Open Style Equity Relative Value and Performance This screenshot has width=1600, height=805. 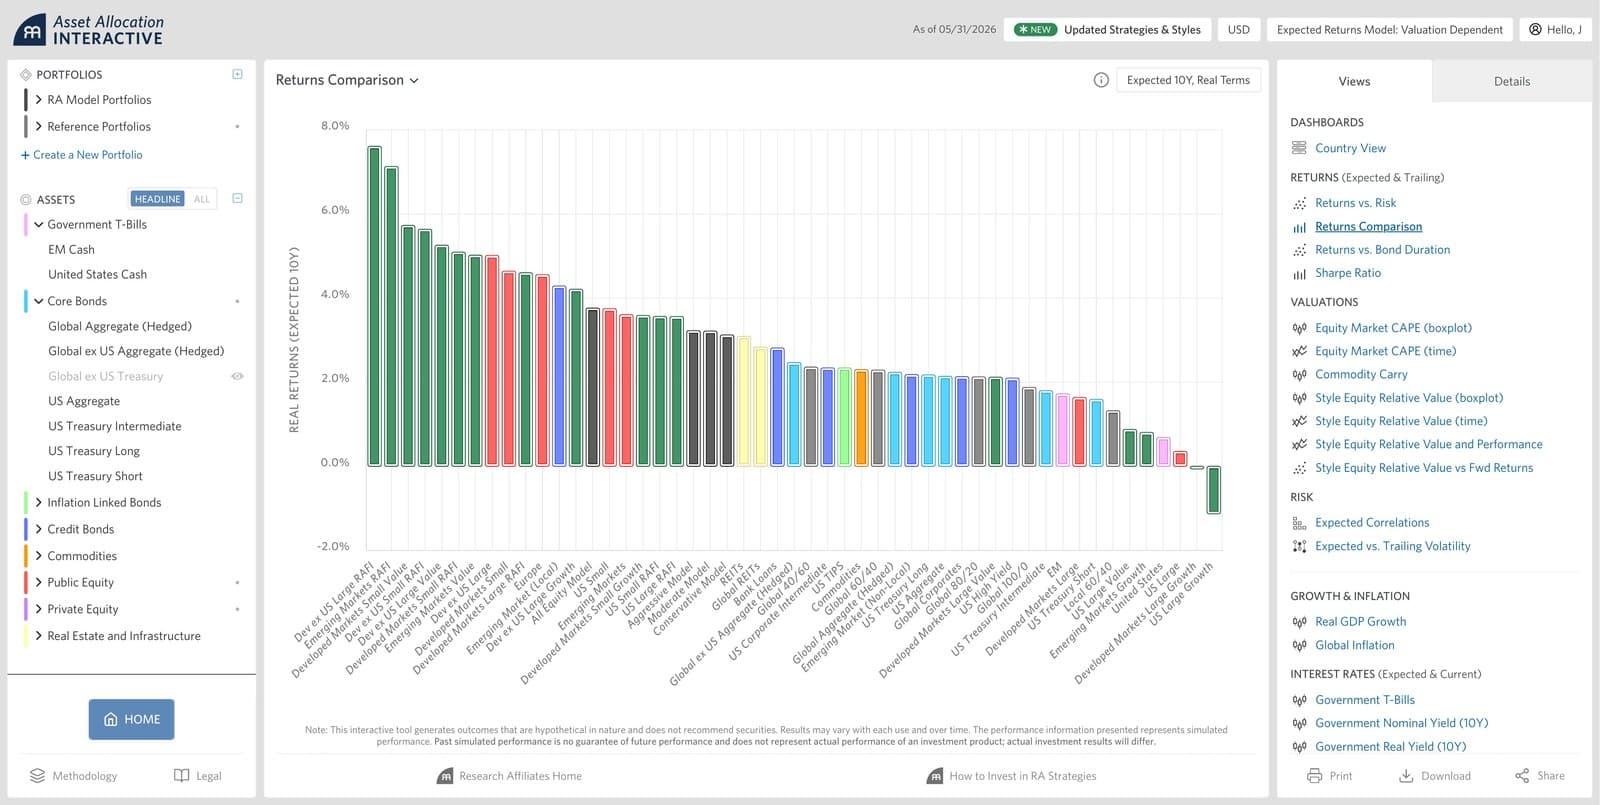(1428, 444)
